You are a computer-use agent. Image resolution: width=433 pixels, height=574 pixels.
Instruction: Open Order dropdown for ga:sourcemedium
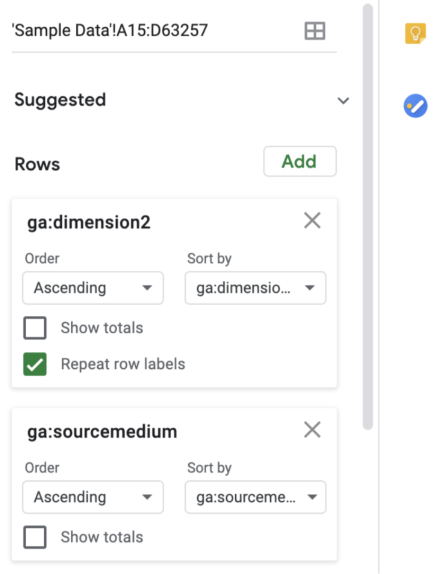click(93, 497)
